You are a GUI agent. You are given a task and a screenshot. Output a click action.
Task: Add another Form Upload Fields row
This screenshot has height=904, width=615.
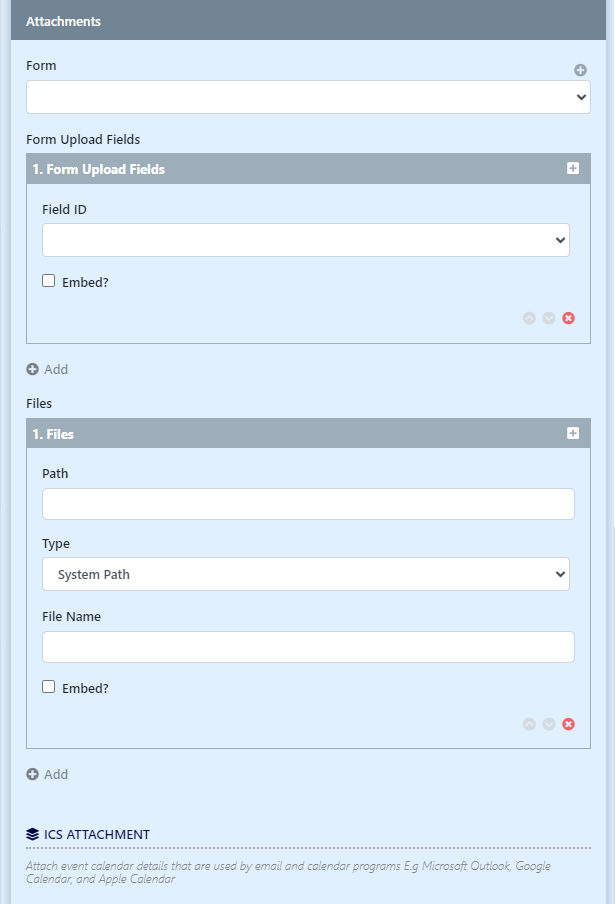click(47, 369)
